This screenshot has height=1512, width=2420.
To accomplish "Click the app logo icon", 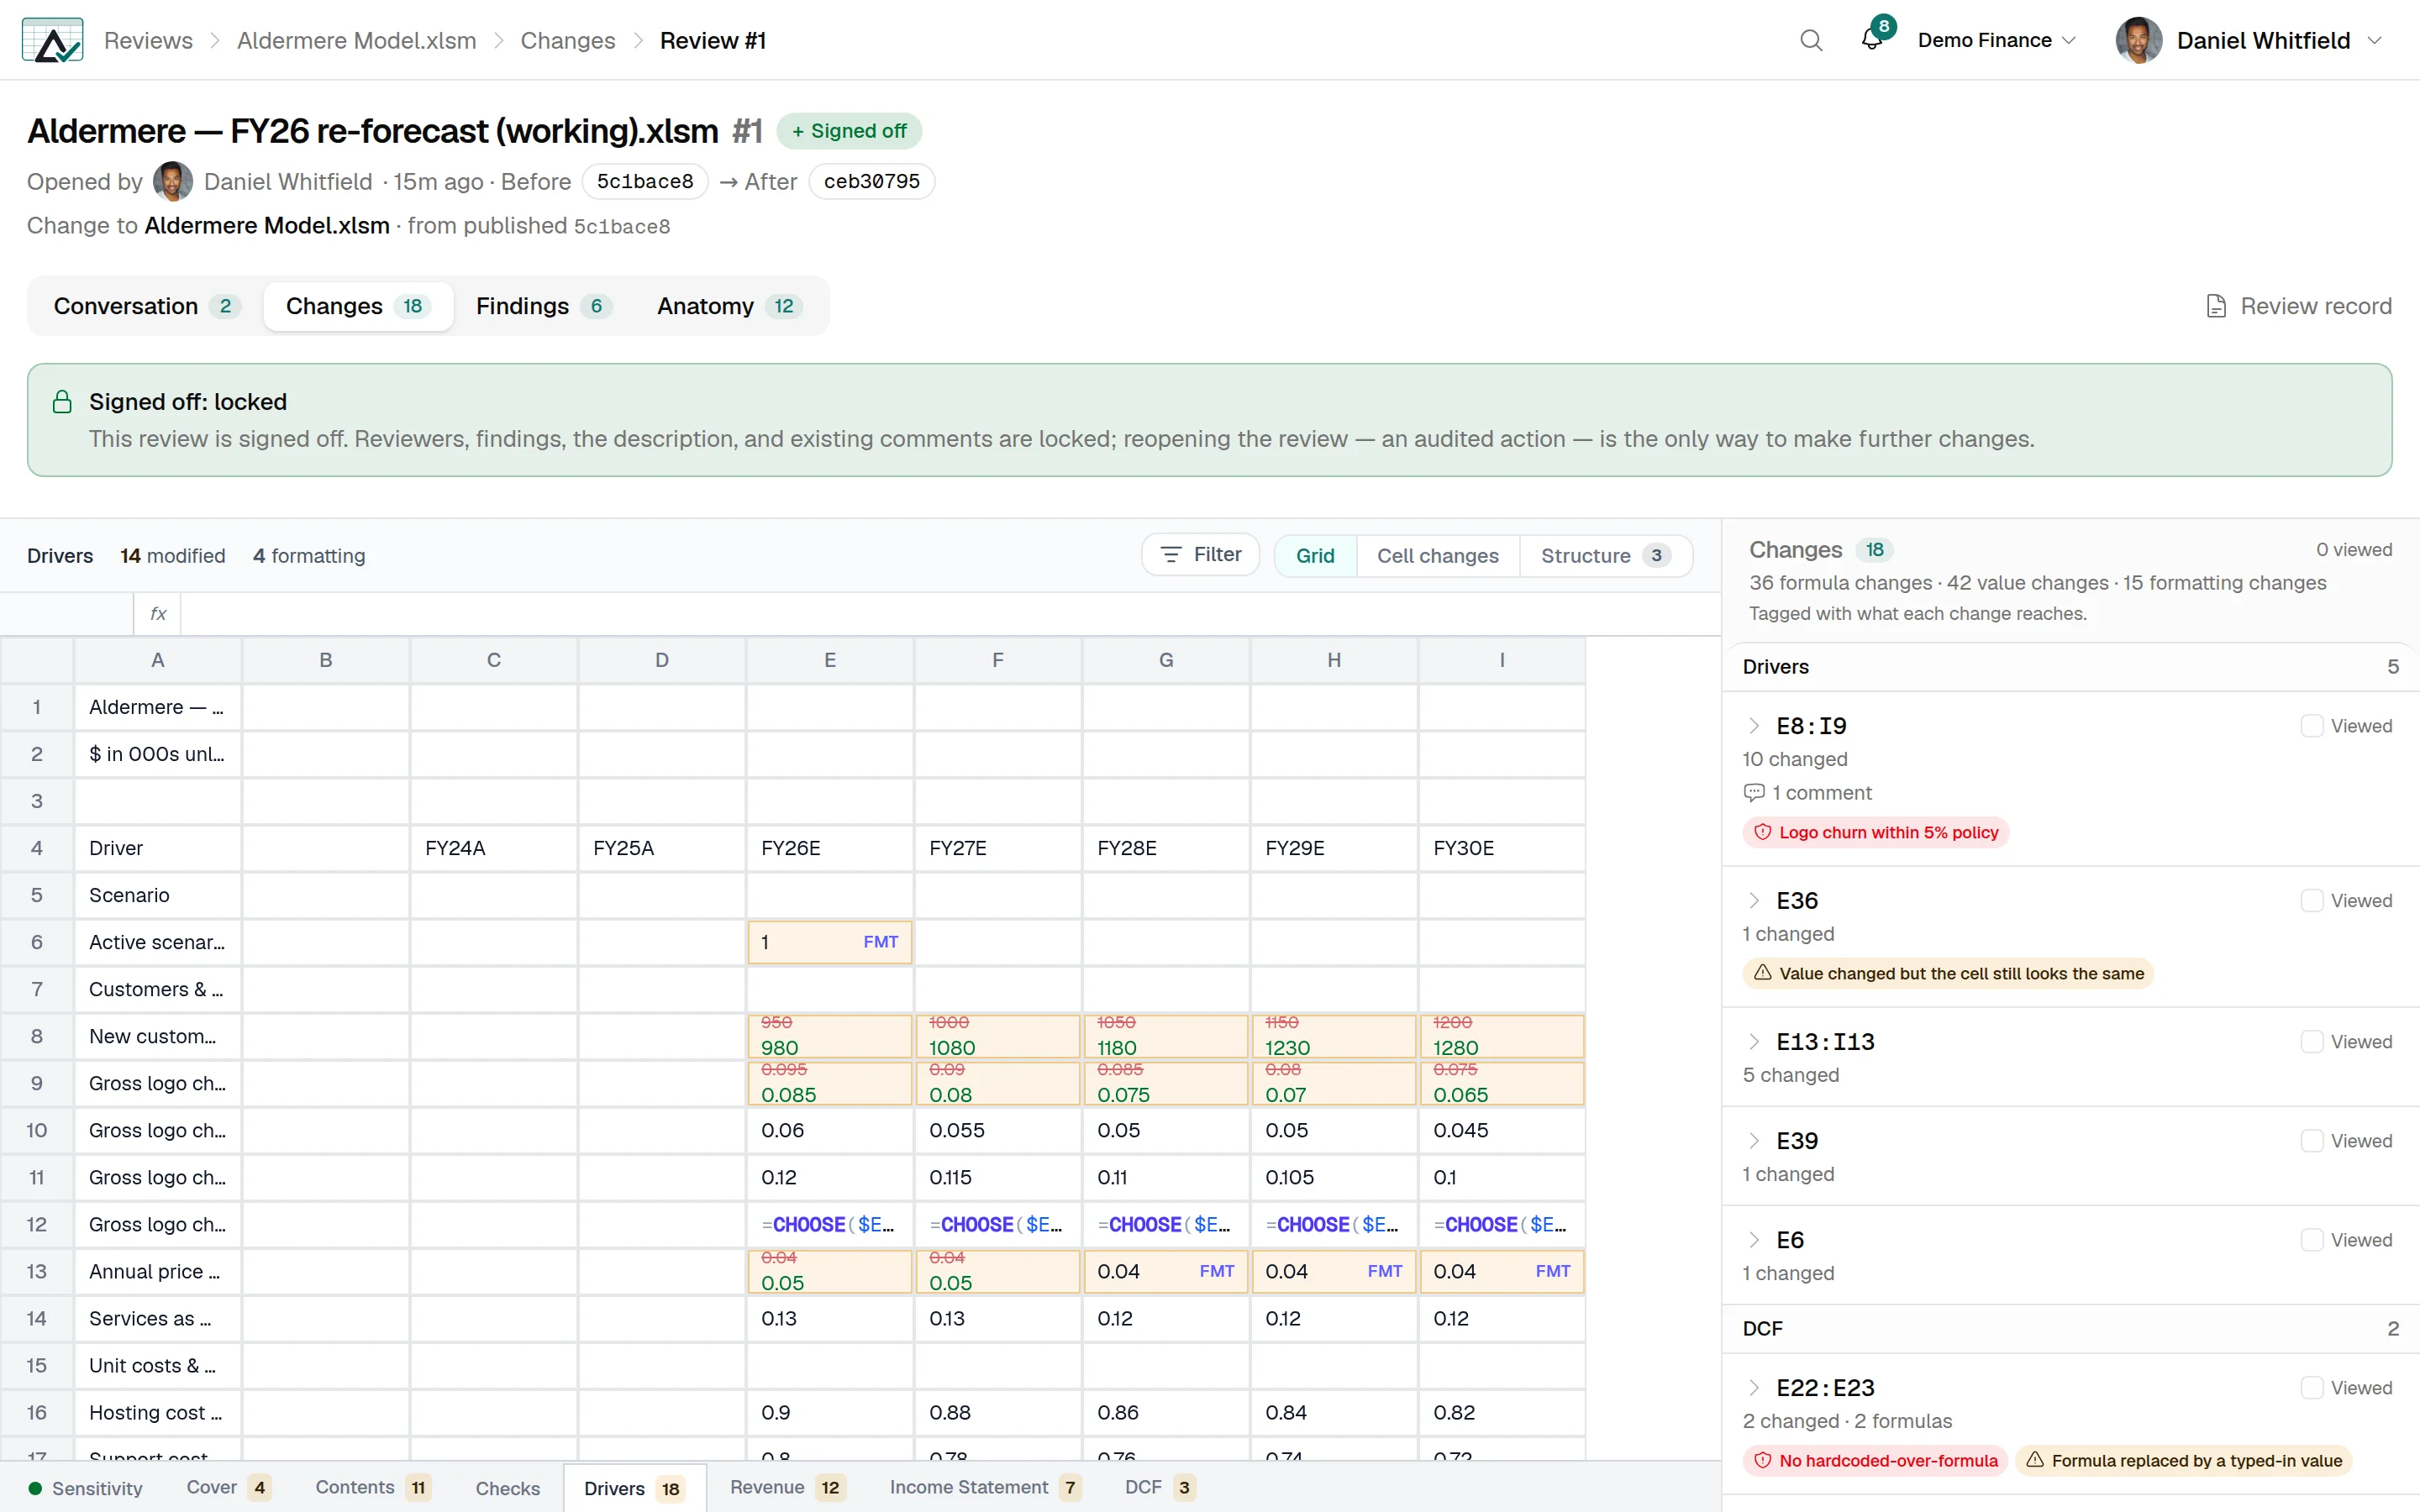I will 52,40.
